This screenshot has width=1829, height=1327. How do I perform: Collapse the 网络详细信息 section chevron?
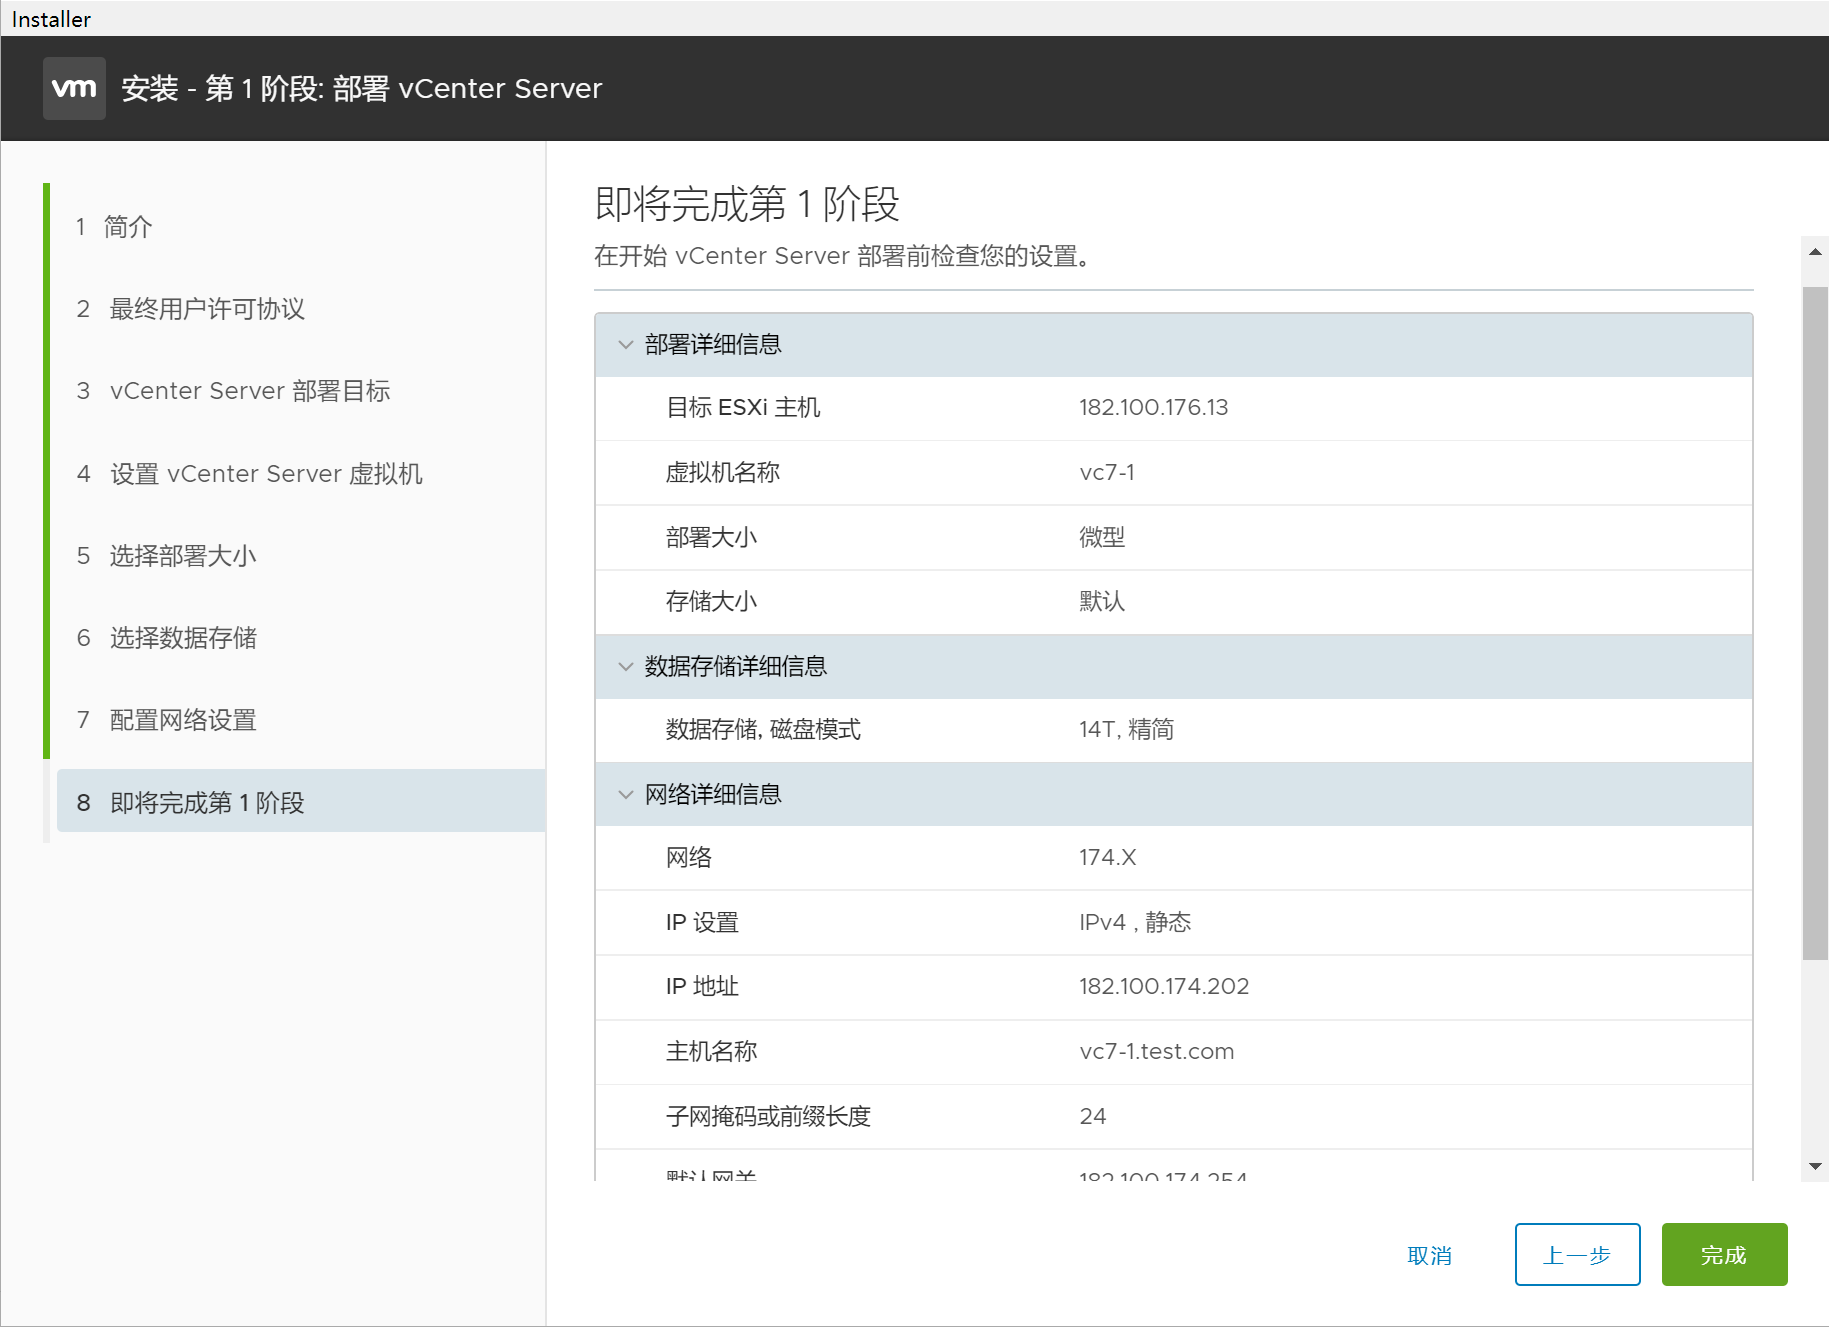point(626,795)
